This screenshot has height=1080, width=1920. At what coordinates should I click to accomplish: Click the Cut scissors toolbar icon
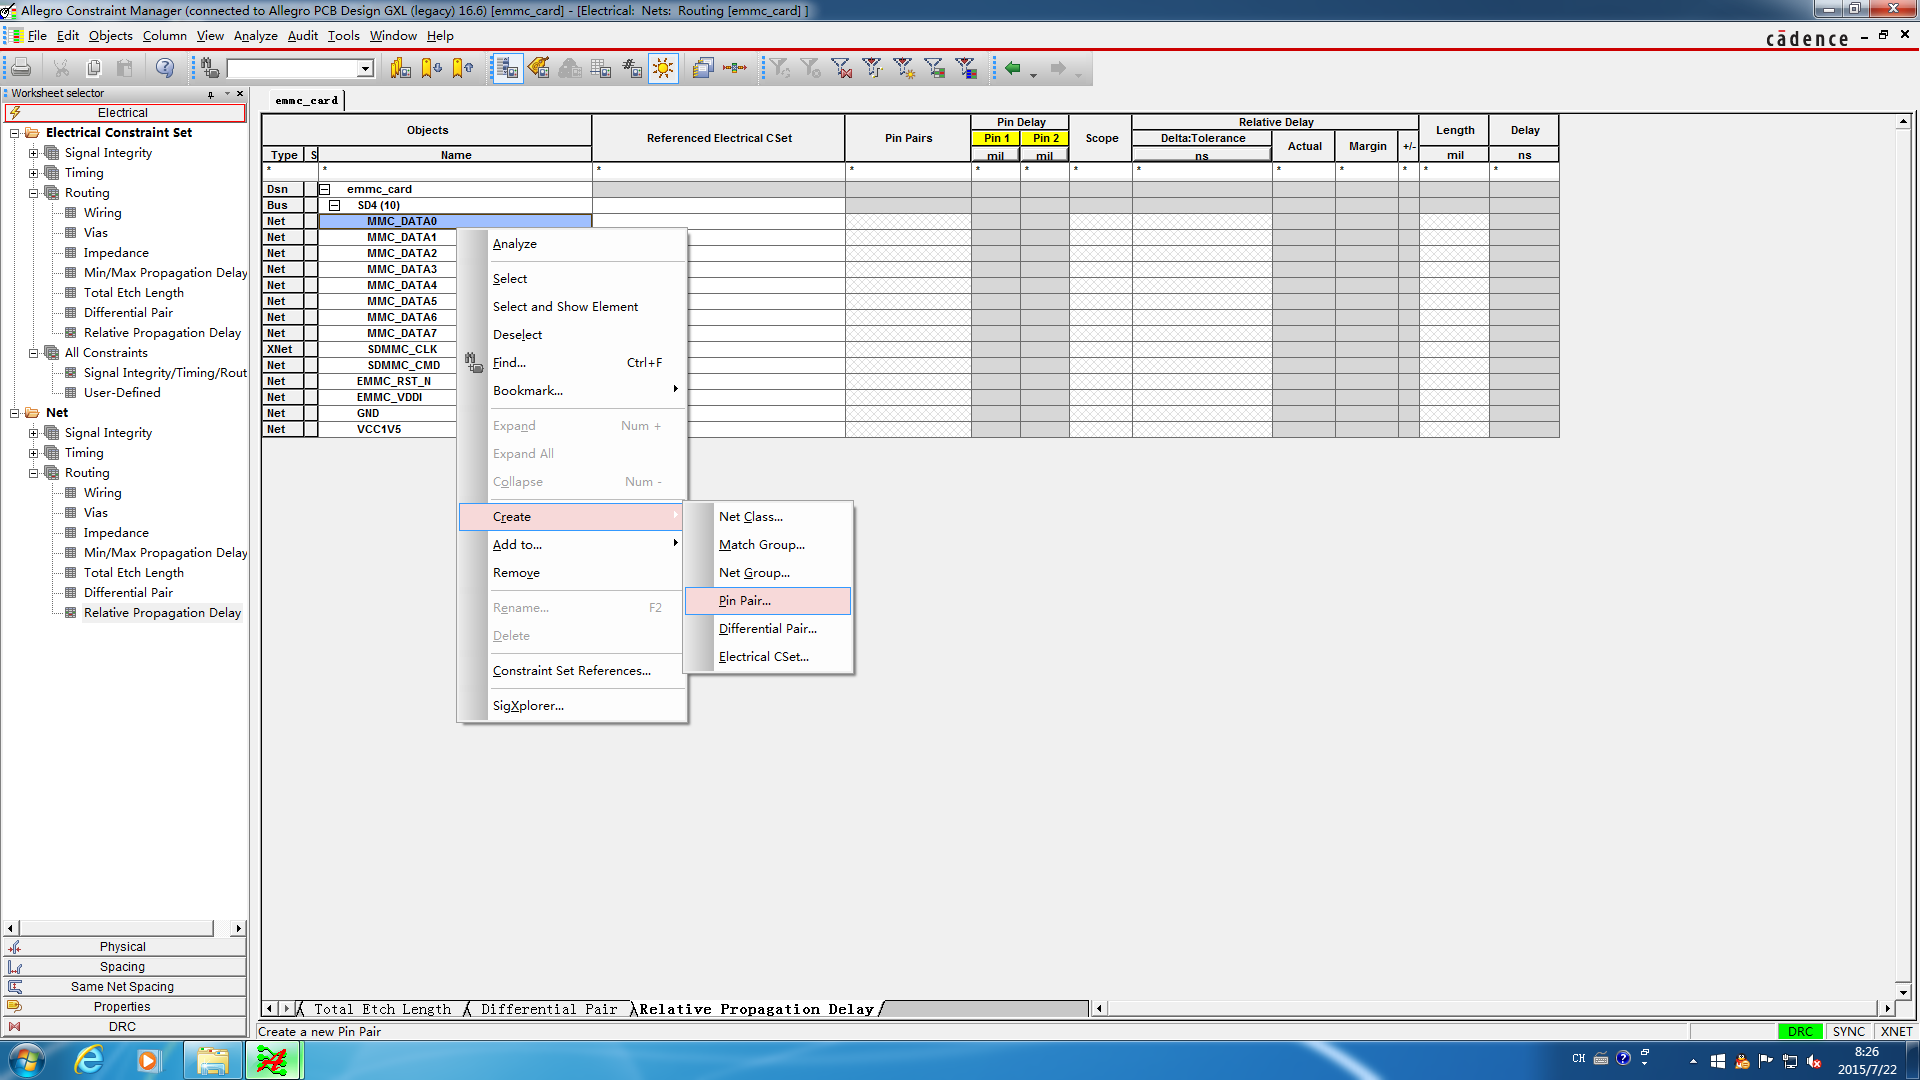click(x=62, y=68)
